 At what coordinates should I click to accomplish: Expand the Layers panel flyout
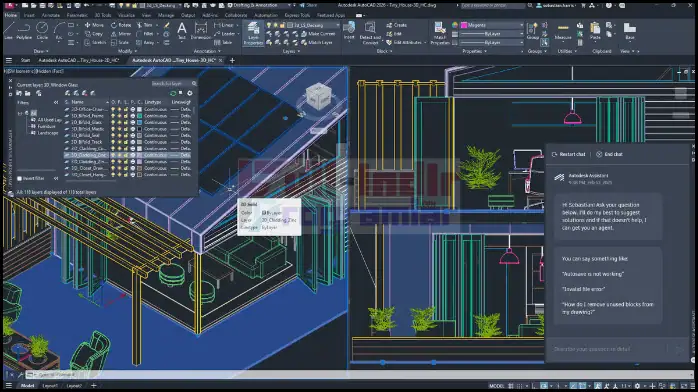291,52
